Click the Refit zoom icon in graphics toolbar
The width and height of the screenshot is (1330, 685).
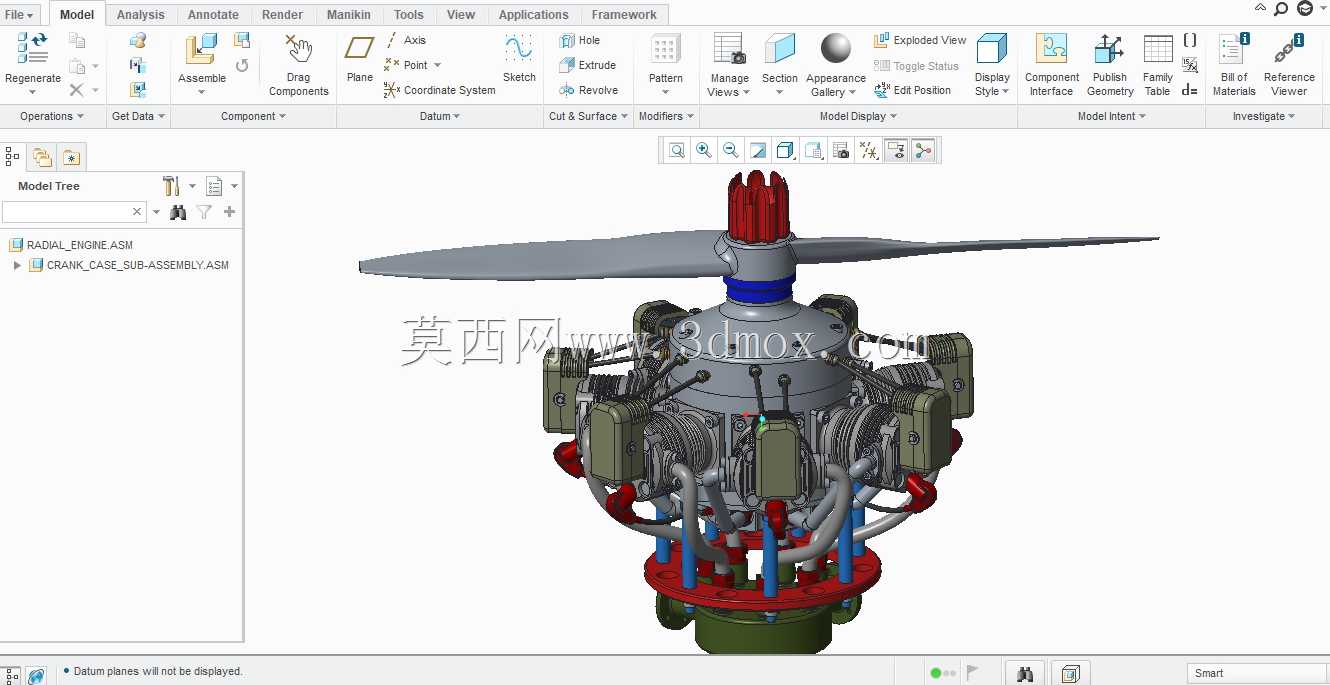(677, 150)
